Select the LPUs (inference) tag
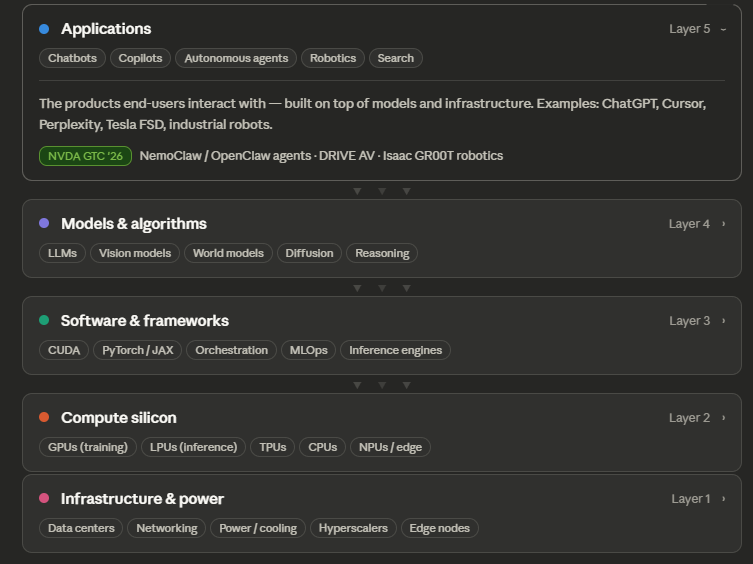 click(194, 447)
